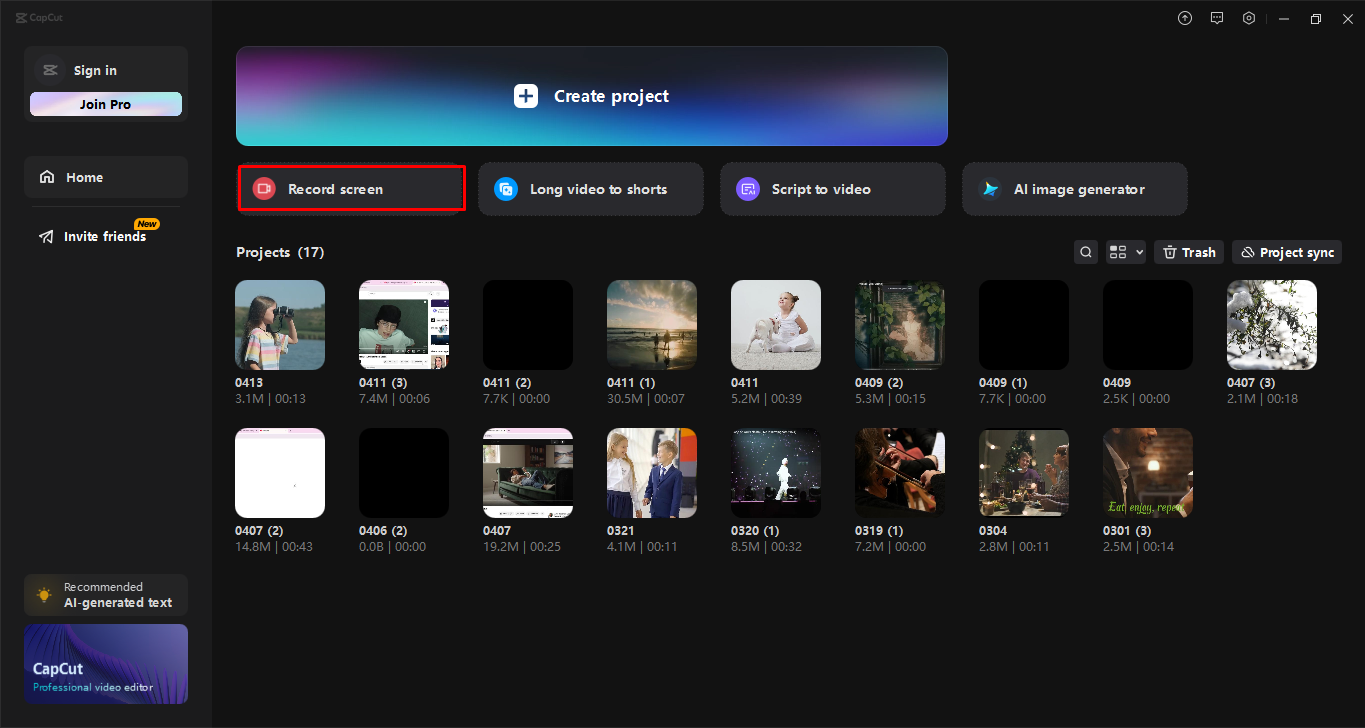Launch the AI image generator
The width and height of the screenshot is (1365, 728).
click(1075, 189)
